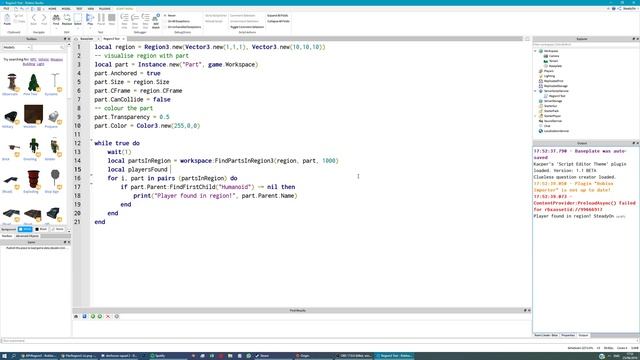
Task: Open the FILE menu
Action: (x=6, y=9)
